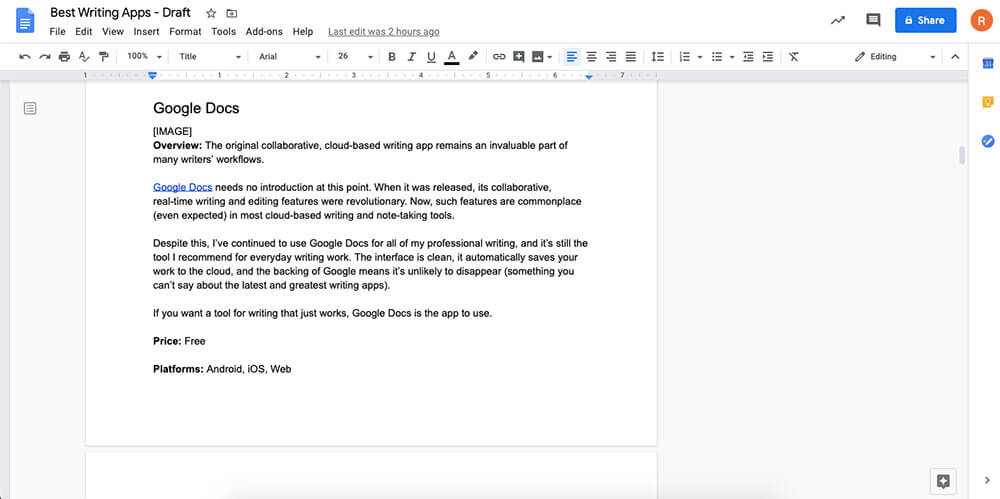The height and width of the screenshot is (499, 1000).
Task: Click the left indent ruler marker
Action: point(152,75)
